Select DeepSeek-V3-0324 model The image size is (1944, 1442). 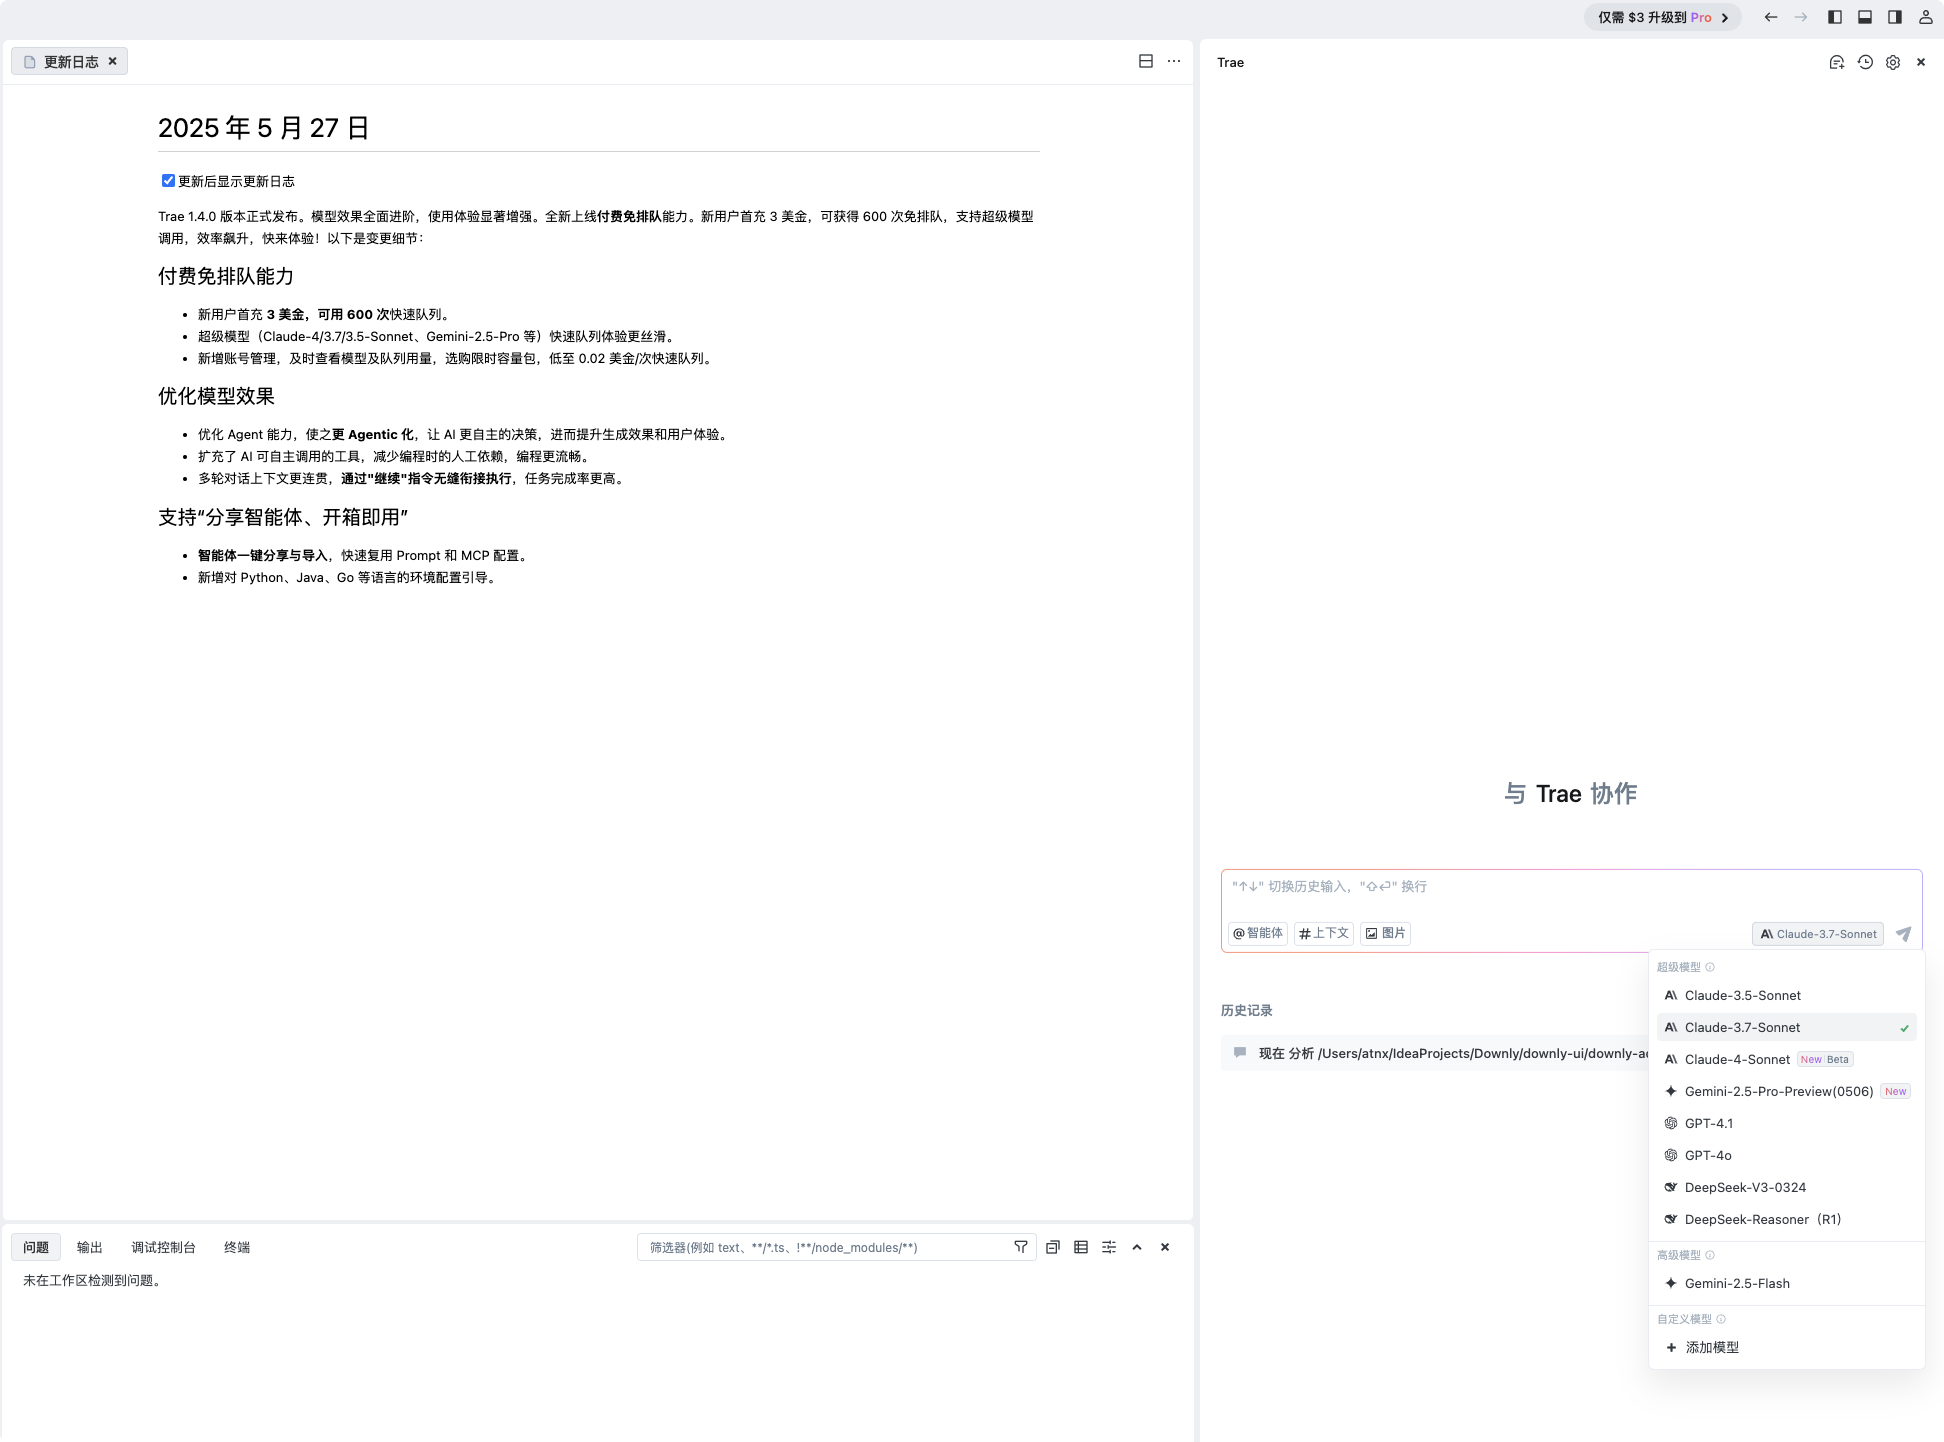[1786, 1187]
